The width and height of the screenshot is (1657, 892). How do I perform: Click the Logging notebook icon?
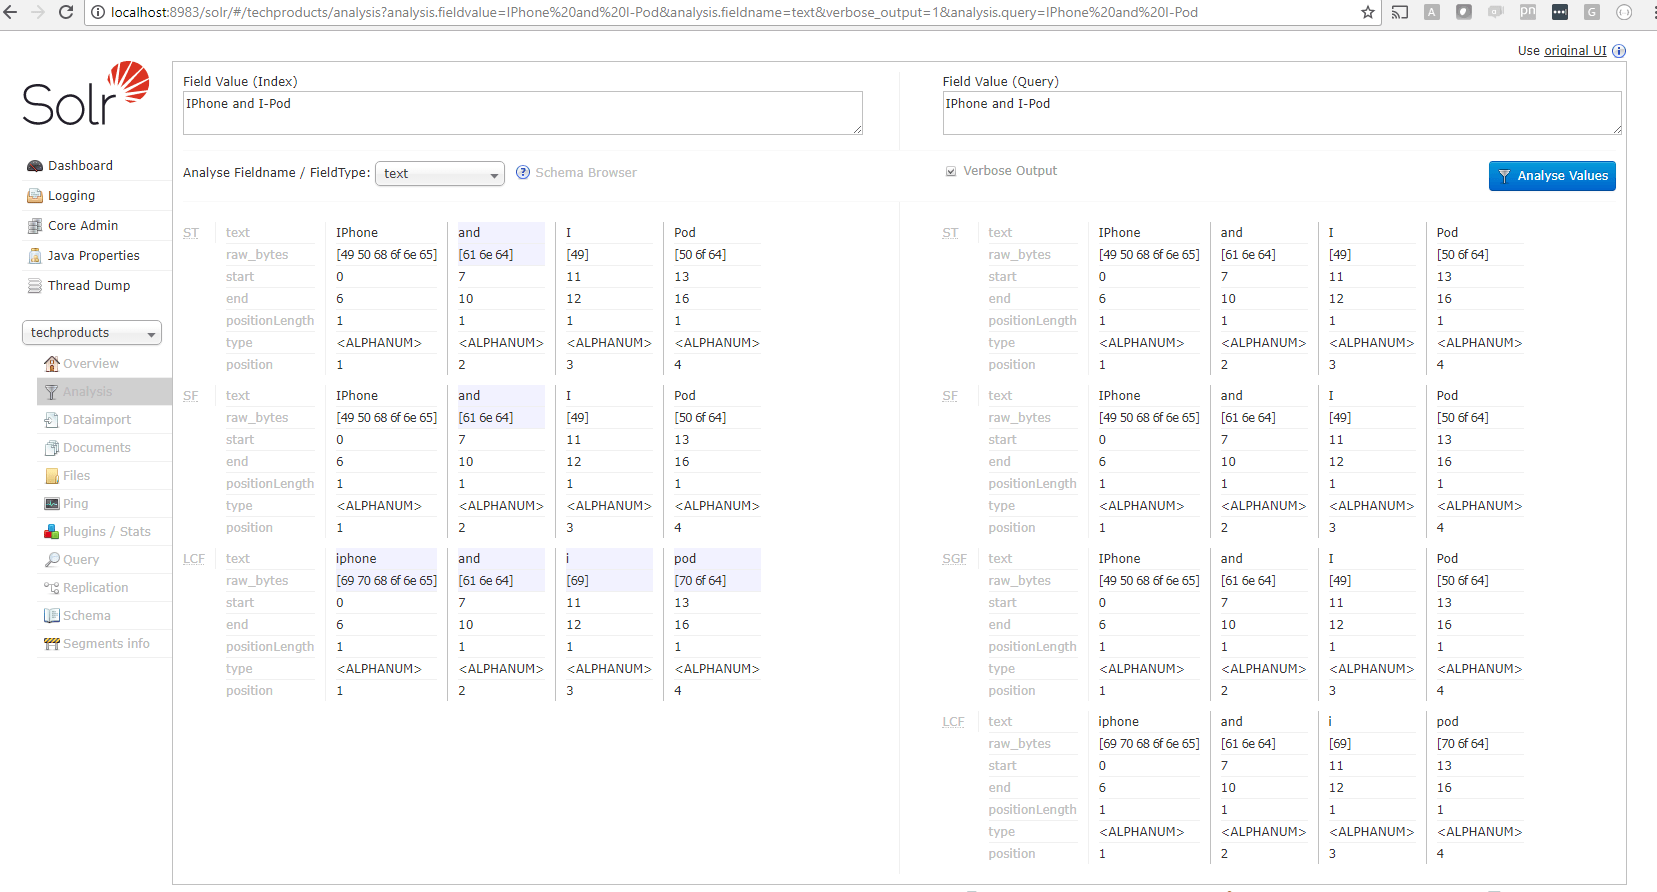[35, 196]
